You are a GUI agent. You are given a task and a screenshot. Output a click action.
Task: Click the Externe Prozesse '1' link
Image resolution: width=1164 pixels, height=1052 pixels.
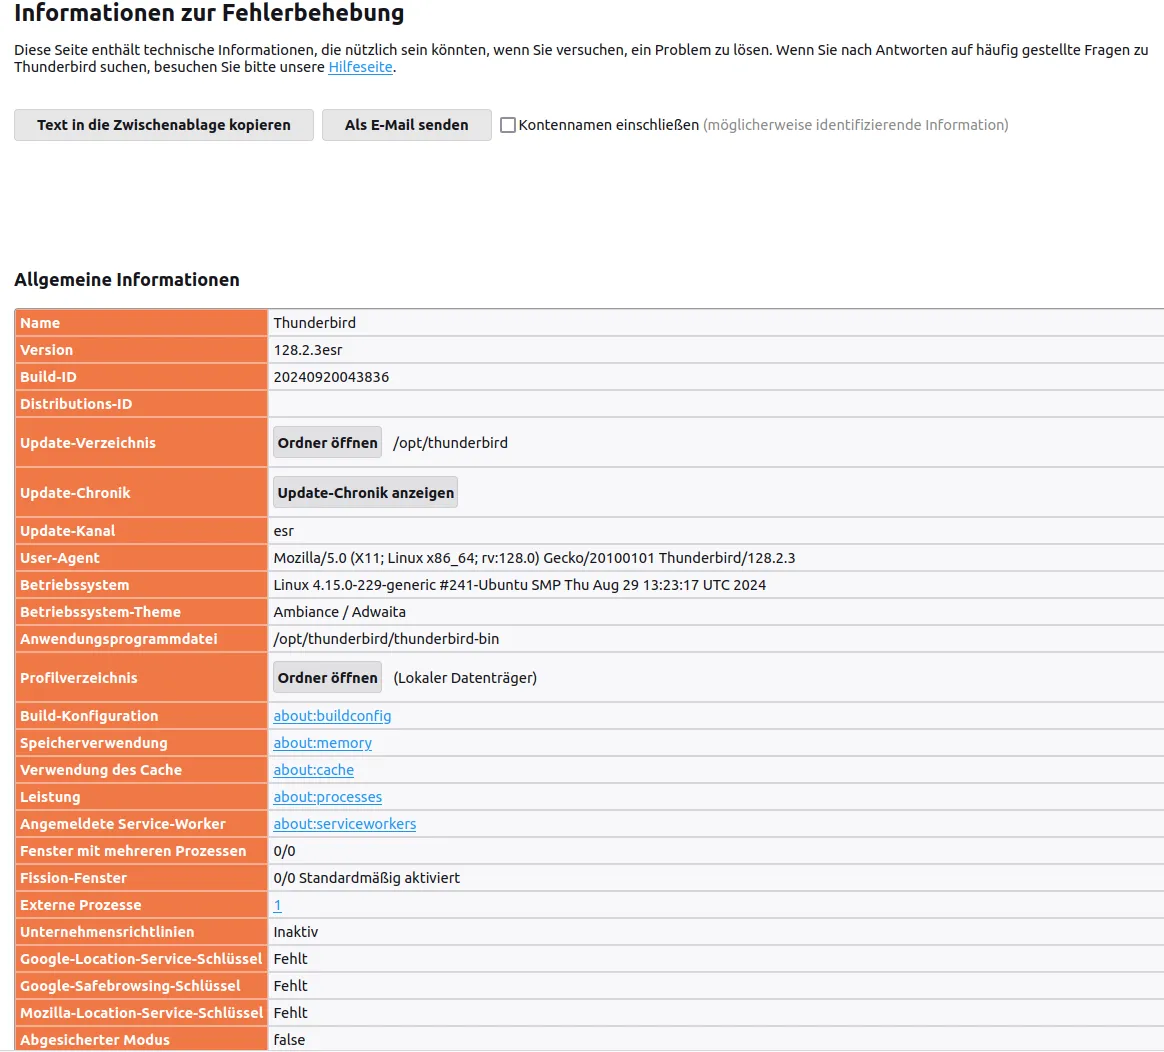(278, 905)
